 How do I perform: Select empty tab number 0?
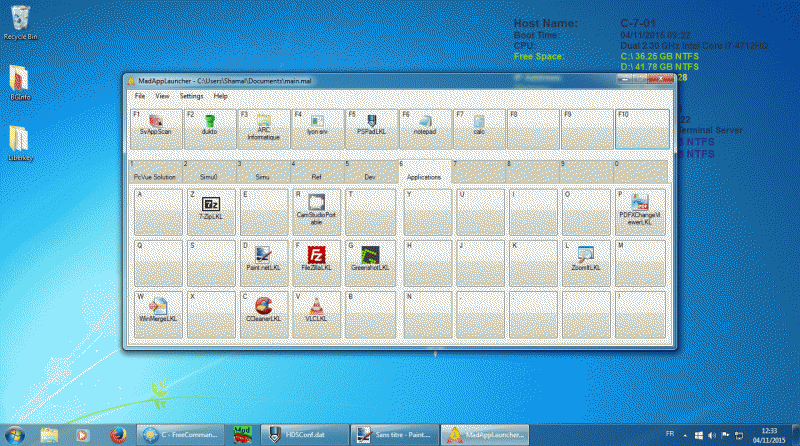coord(641,171)
